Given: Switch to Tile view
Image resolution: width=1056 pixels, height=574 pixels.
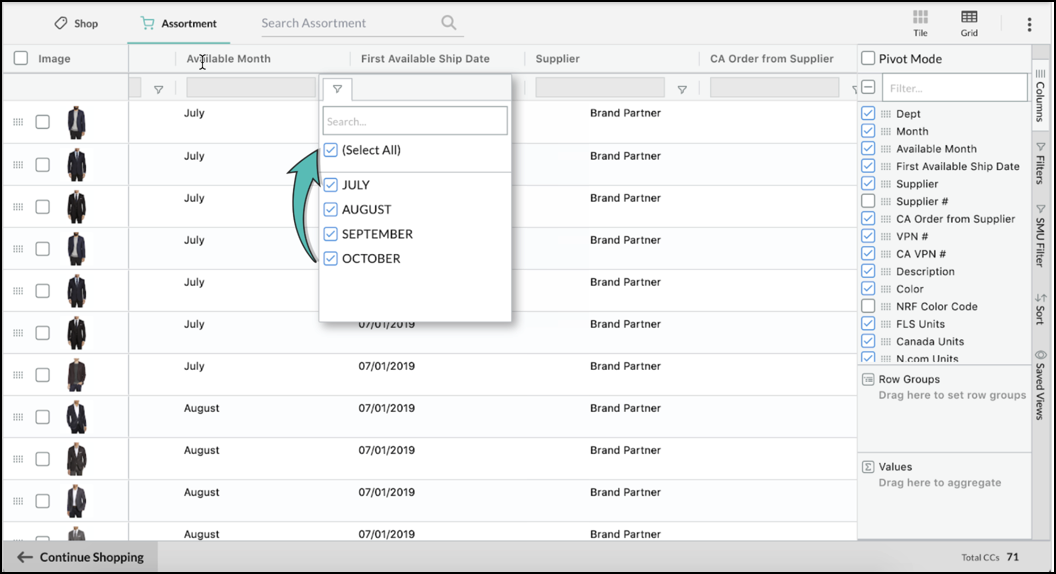Looking at the screenshot, I should pos(920,23).
